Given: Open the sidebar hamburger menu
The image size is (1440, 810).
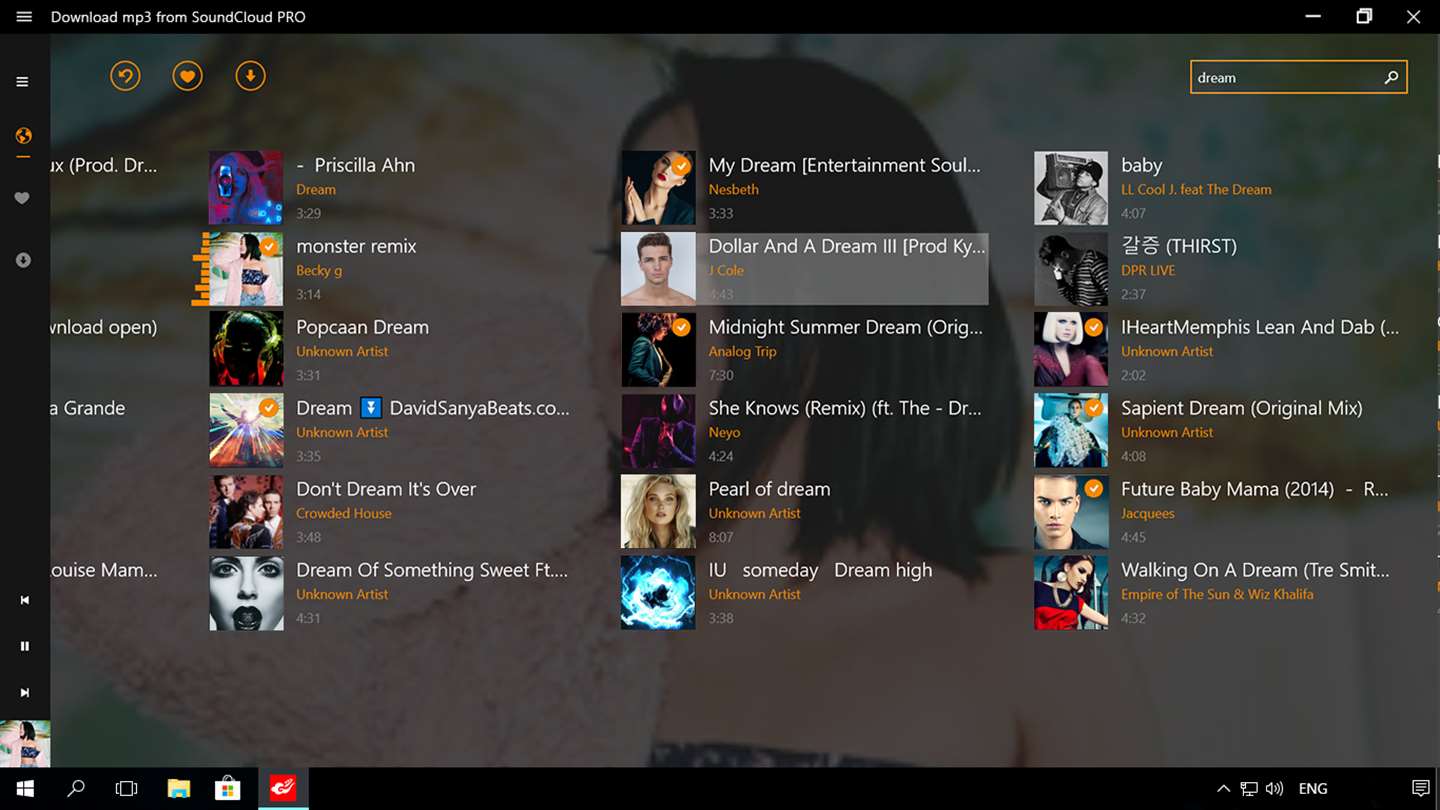Looking at the screenshot, I should point(22,82).
